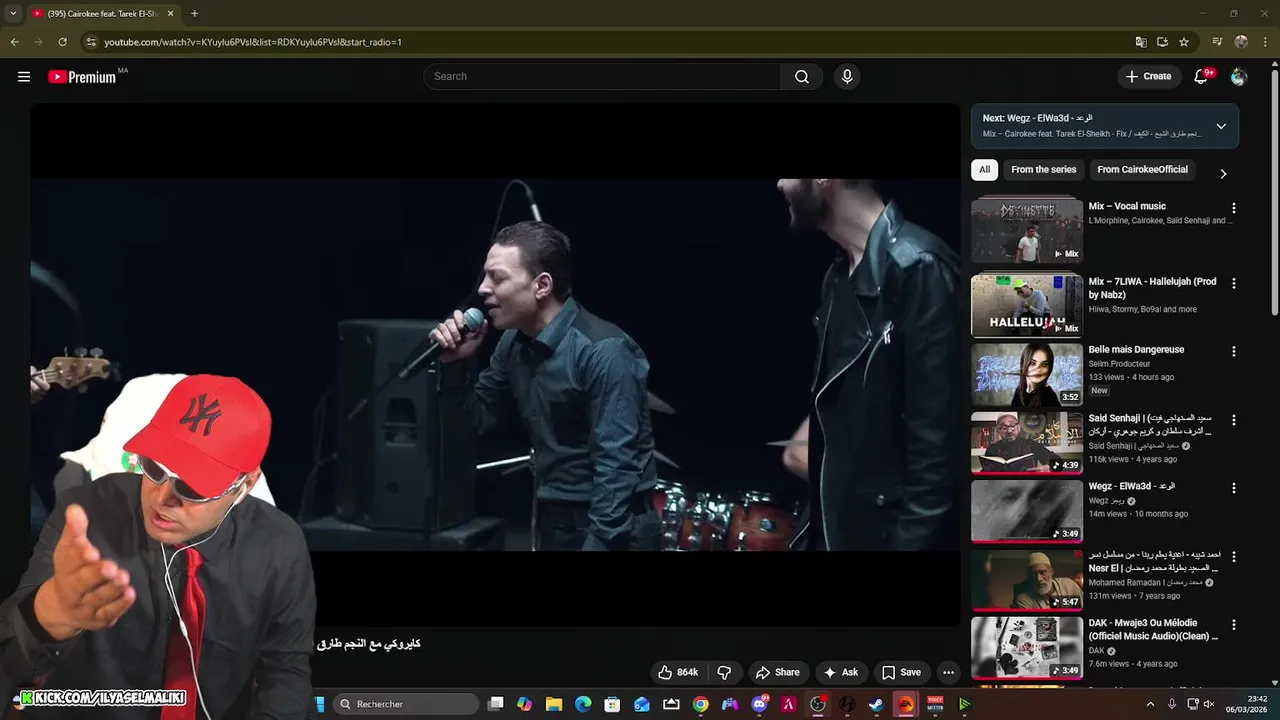Reload the current page
This screenshot has height=720, width=1280.
pos(62,42)
